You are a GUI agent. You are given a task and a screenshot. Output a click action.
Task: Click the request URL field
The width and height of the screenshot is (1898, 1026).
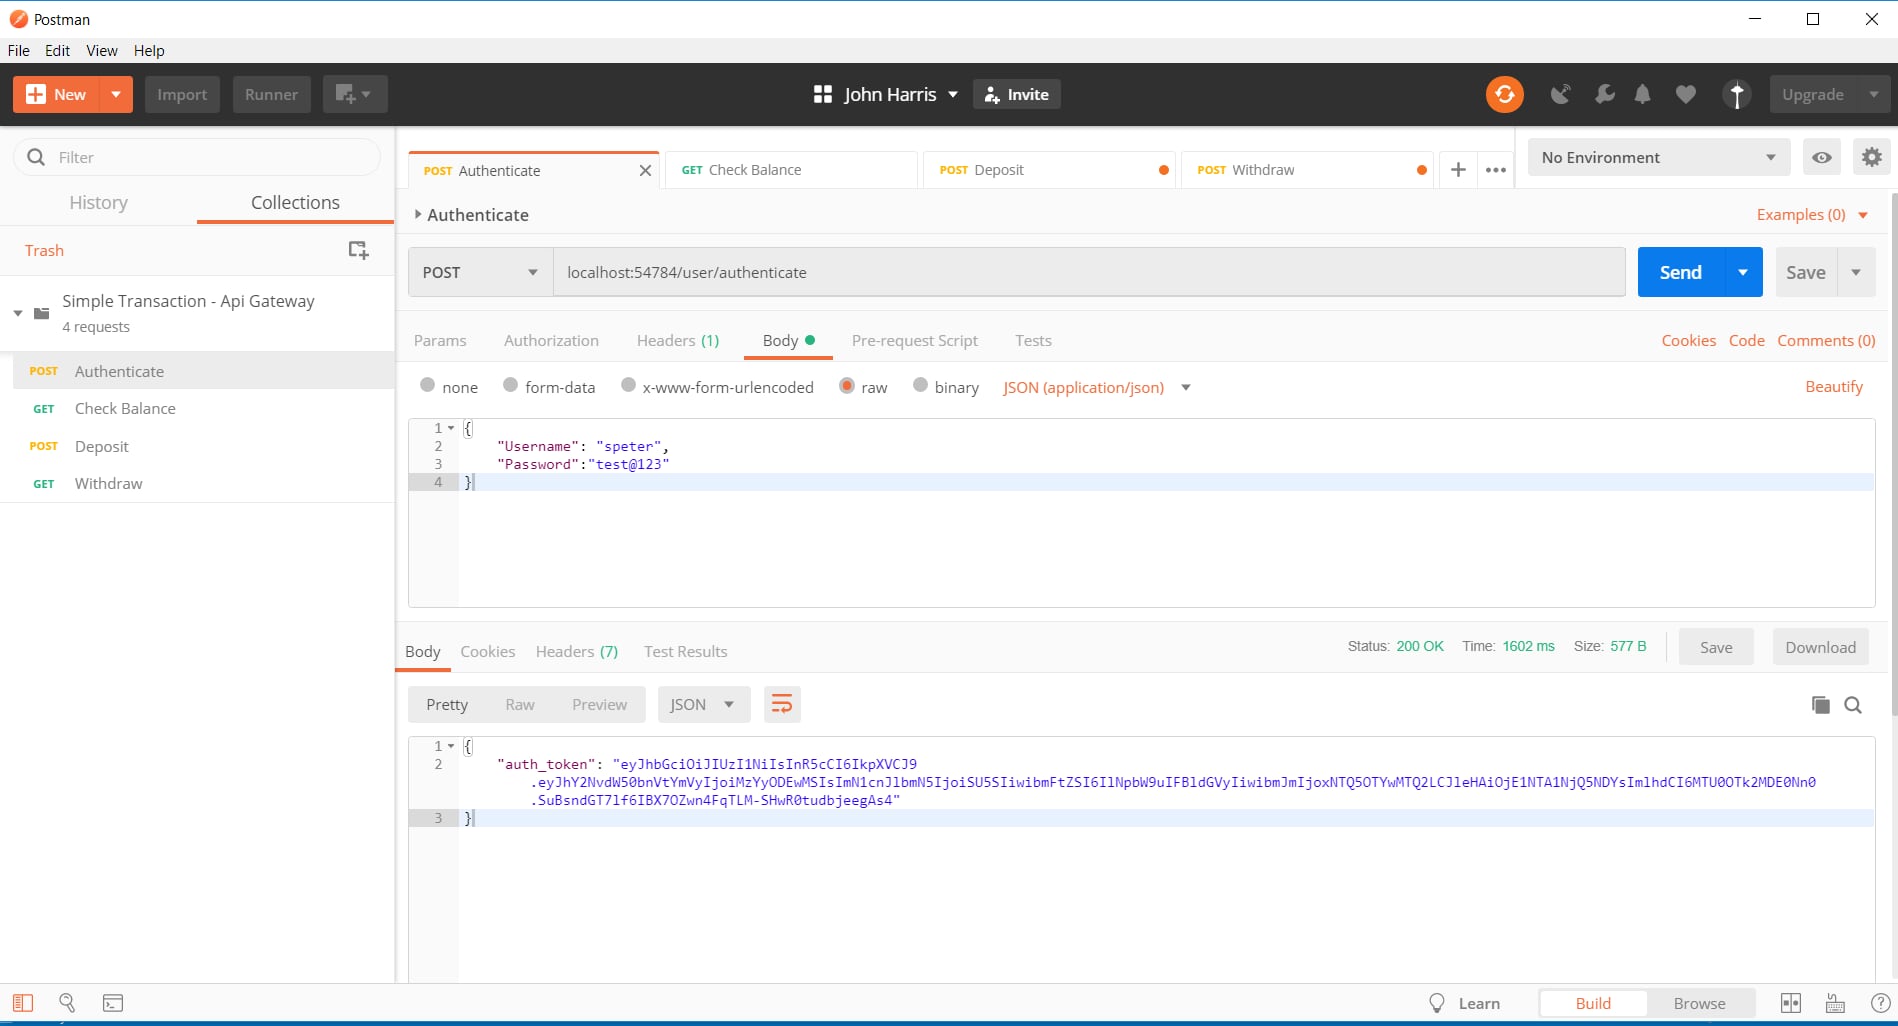click(1089, 272)
